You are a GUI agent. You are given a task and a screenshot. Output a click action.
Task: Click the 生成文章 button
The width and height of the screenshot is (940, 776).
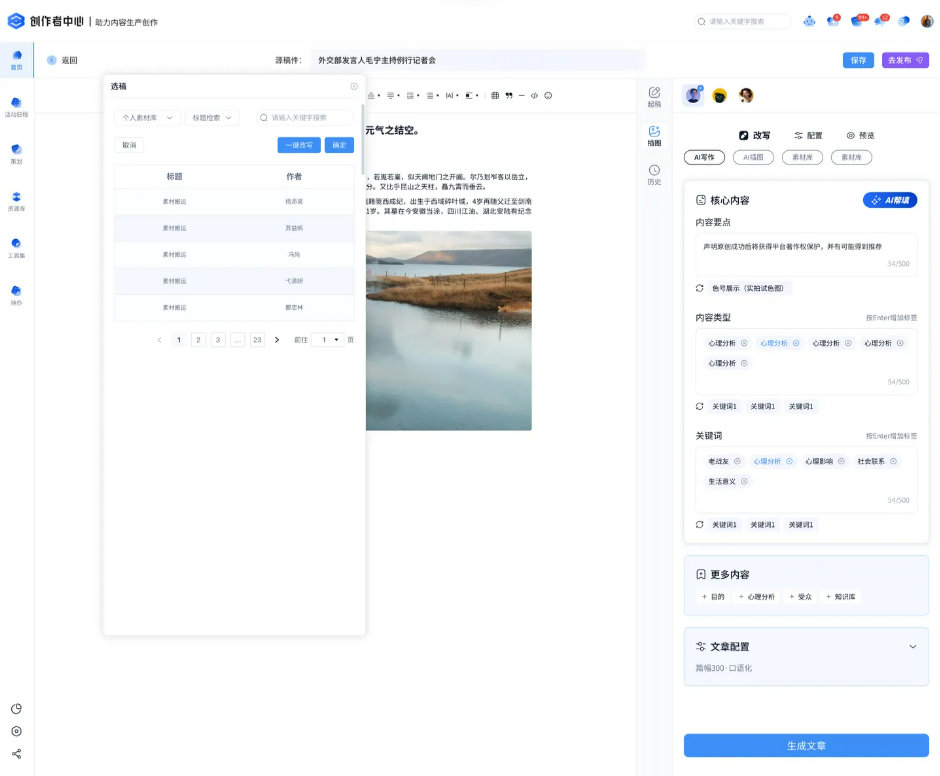coord(806,746)
